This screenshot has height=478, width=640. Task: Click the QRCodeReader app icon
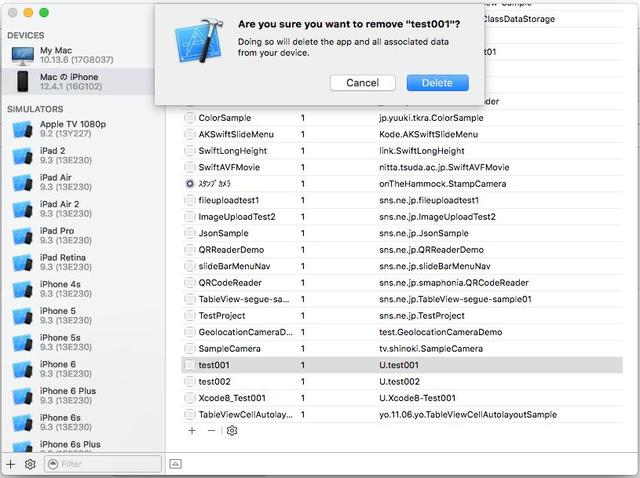[190, 282]
